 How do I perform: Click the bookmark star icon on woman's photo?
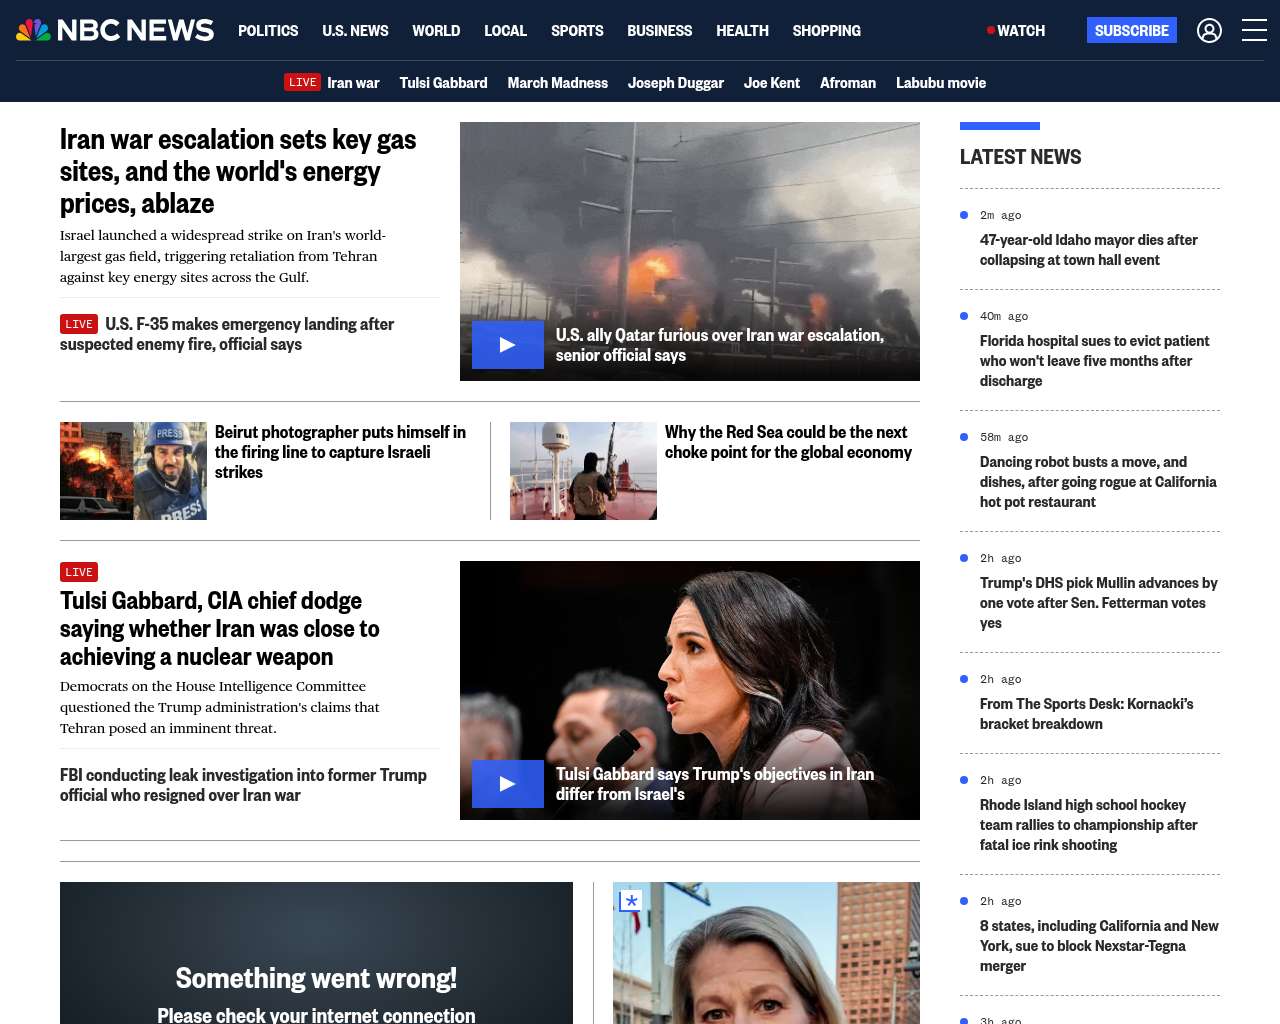click(631, 901)
